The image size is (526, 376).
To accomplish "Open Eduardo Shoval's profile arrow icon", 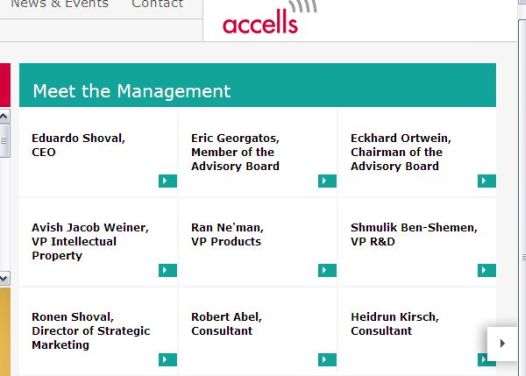I will click(x=168, y=181).
